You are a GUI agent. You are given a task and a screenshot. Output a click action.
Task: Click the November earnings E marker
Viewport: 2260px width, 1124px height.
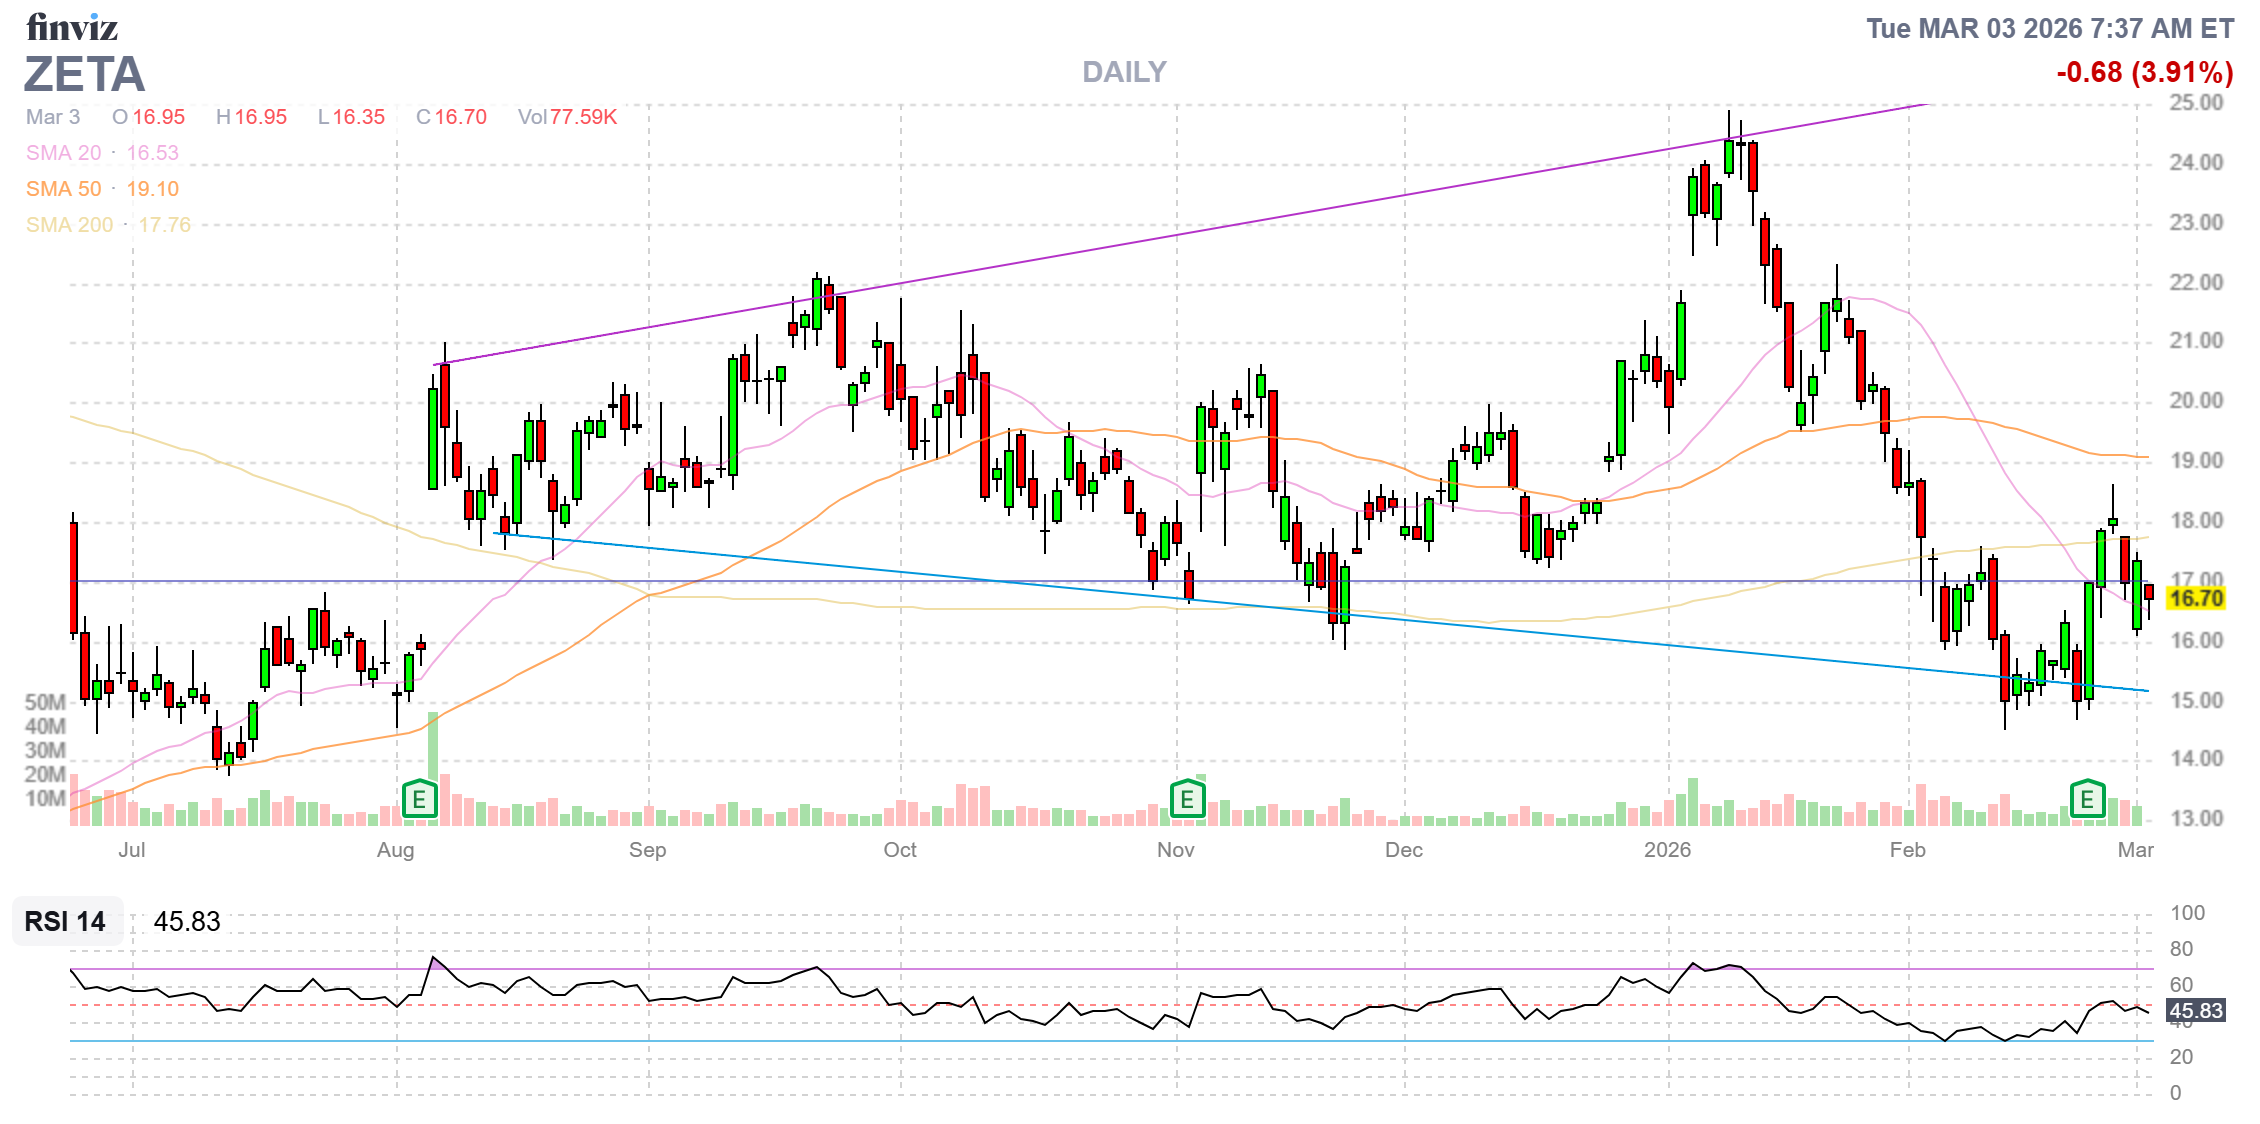[x=1187, y=799]
